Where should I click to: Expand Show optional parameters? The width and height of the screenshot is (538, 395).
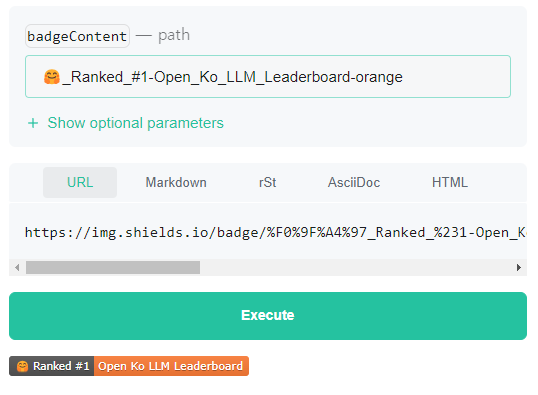click(125, 123)
